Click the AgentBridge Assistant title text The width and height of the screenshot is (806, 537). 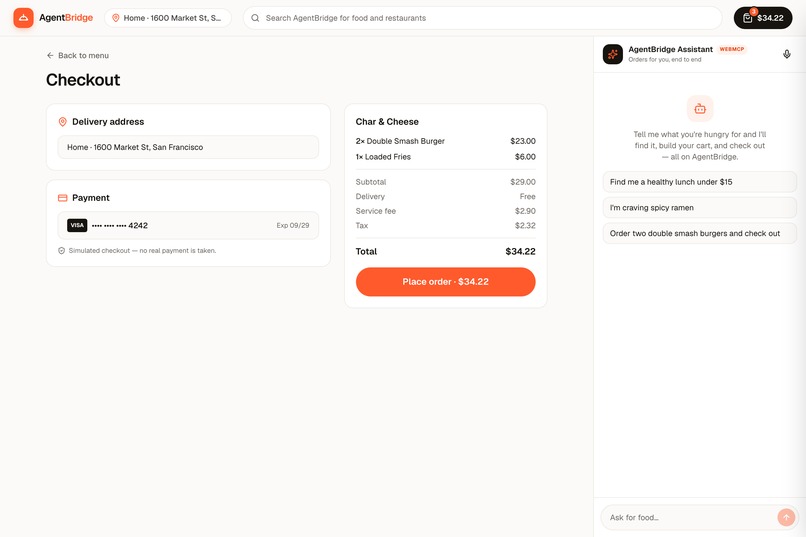pyautogui.click(x=670, y=49)
